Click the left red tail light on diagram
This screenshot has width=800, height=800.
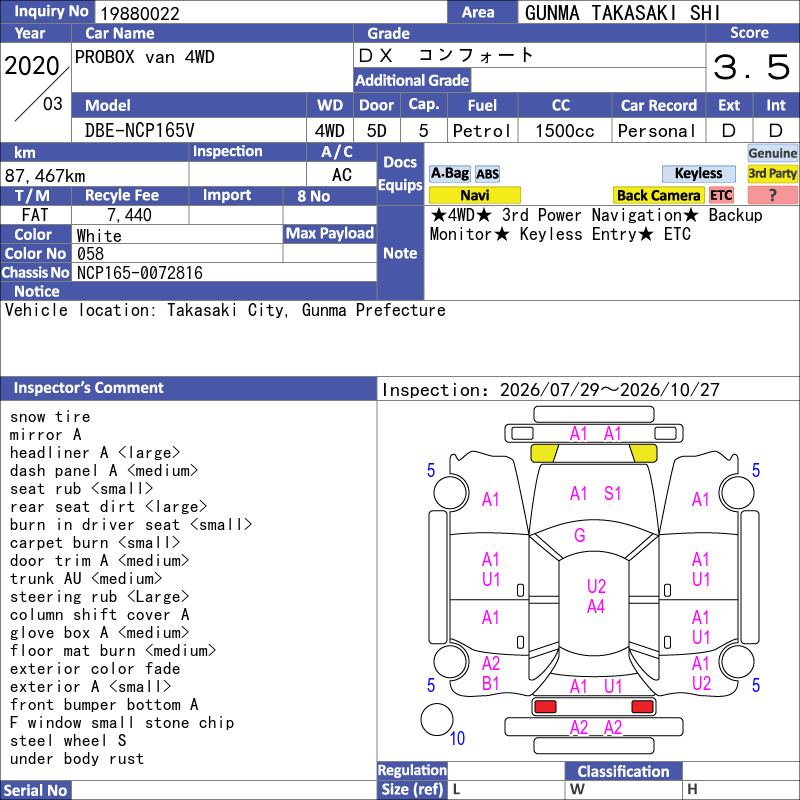(545, 707)
